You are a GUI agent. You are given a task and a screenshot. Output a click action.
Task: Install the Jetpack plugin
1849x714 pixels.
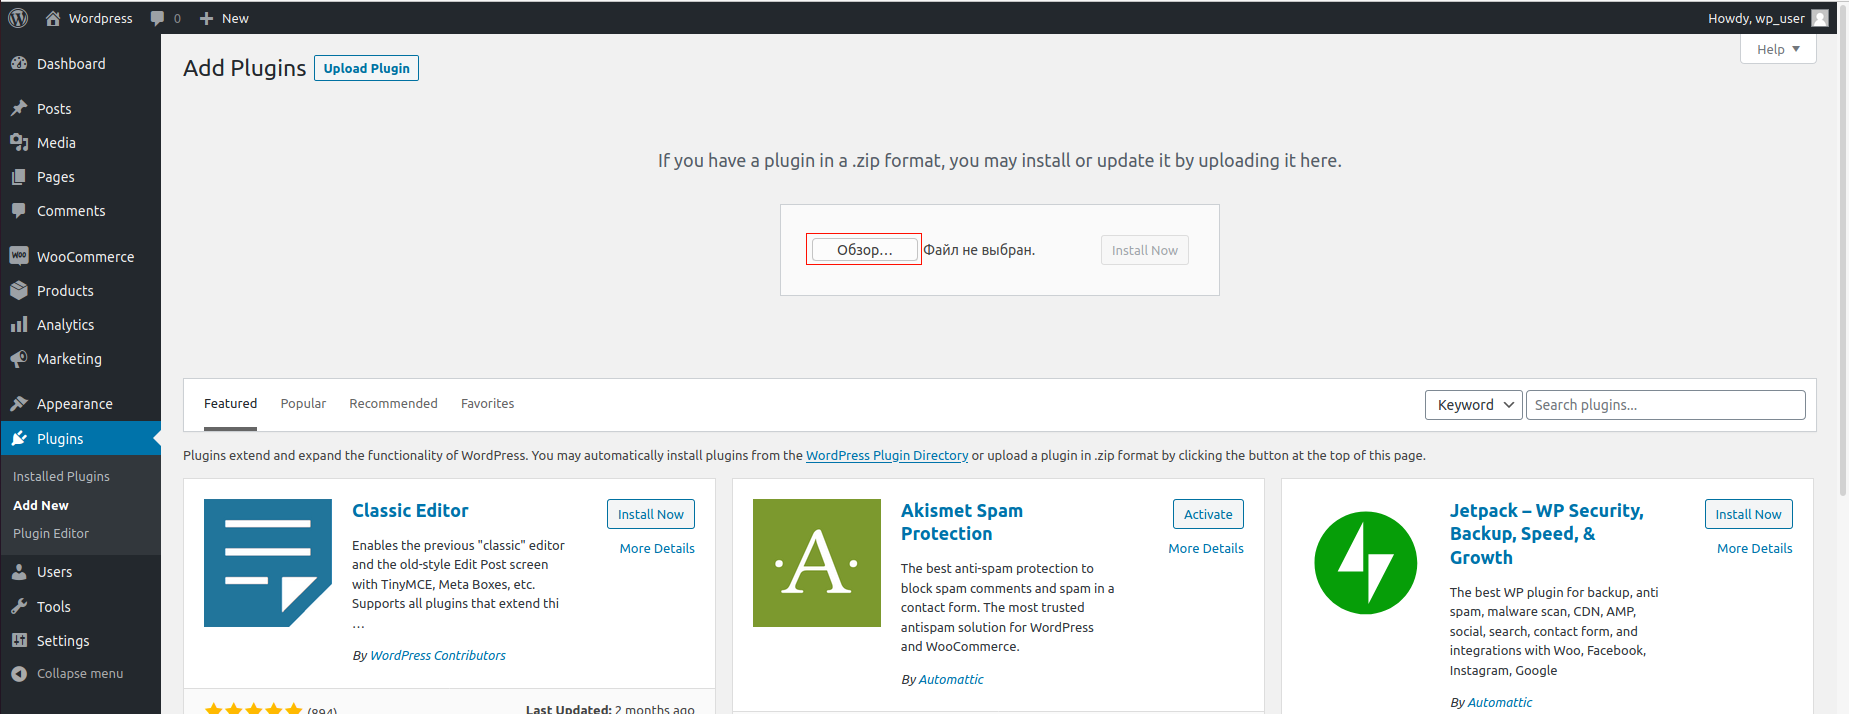pos(1748,514)
